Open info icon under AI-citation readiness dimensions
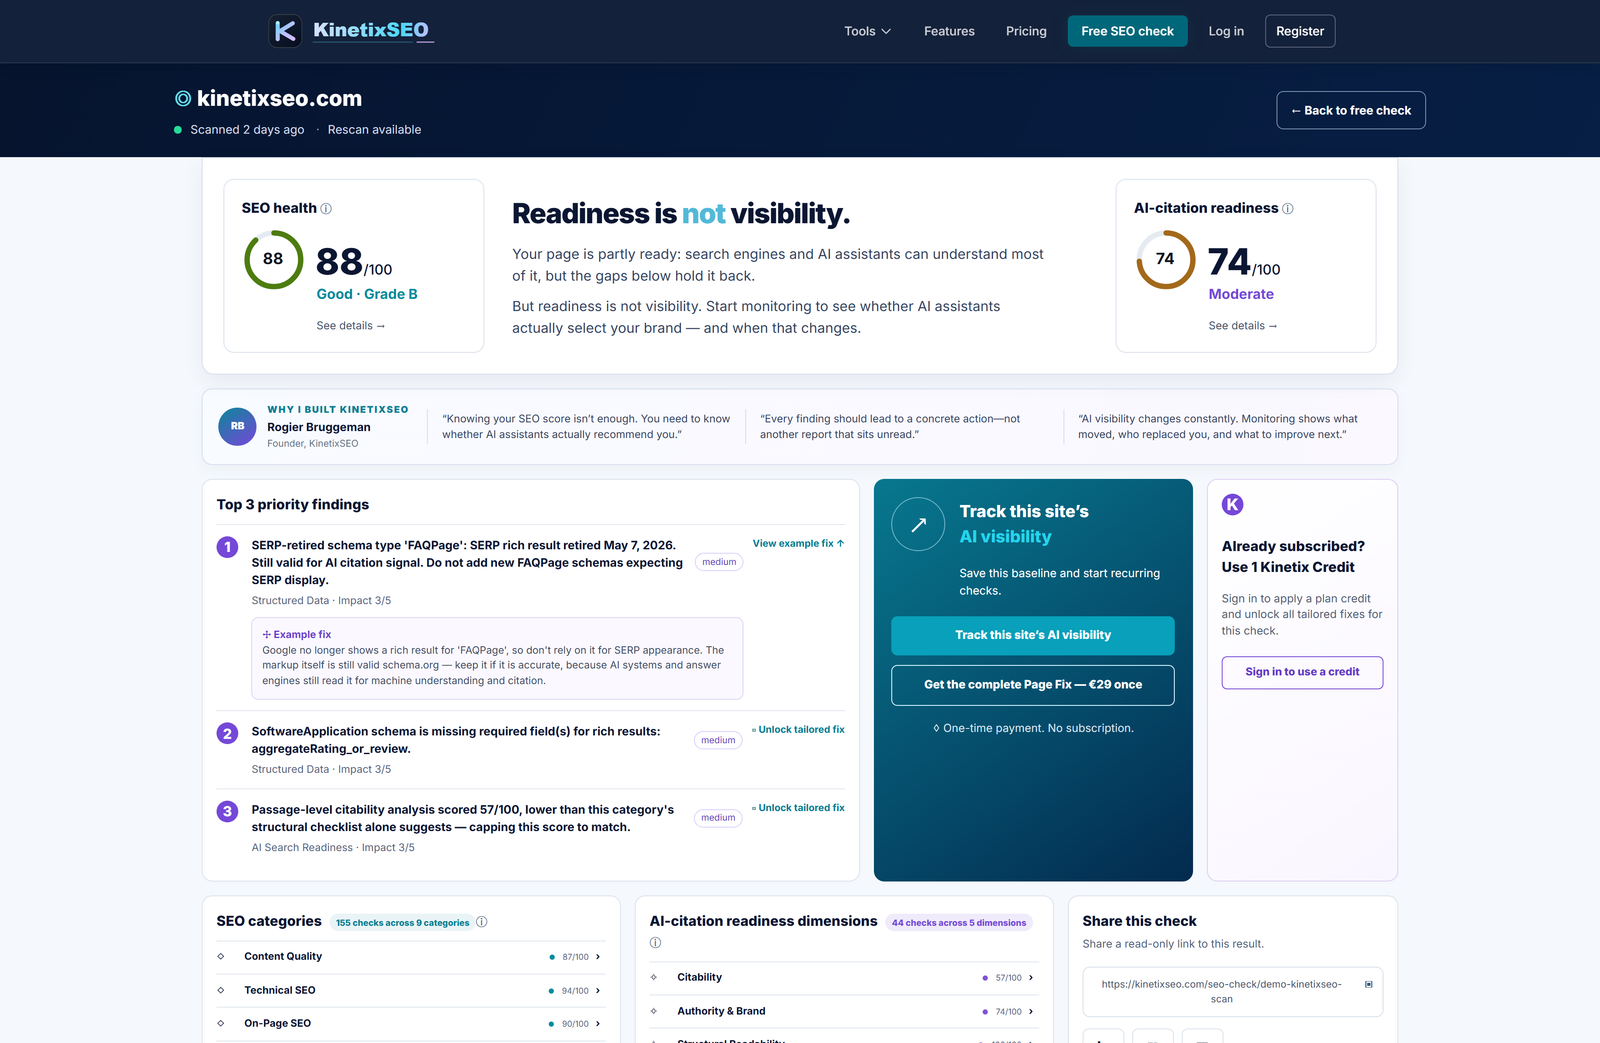 (656, 943)
